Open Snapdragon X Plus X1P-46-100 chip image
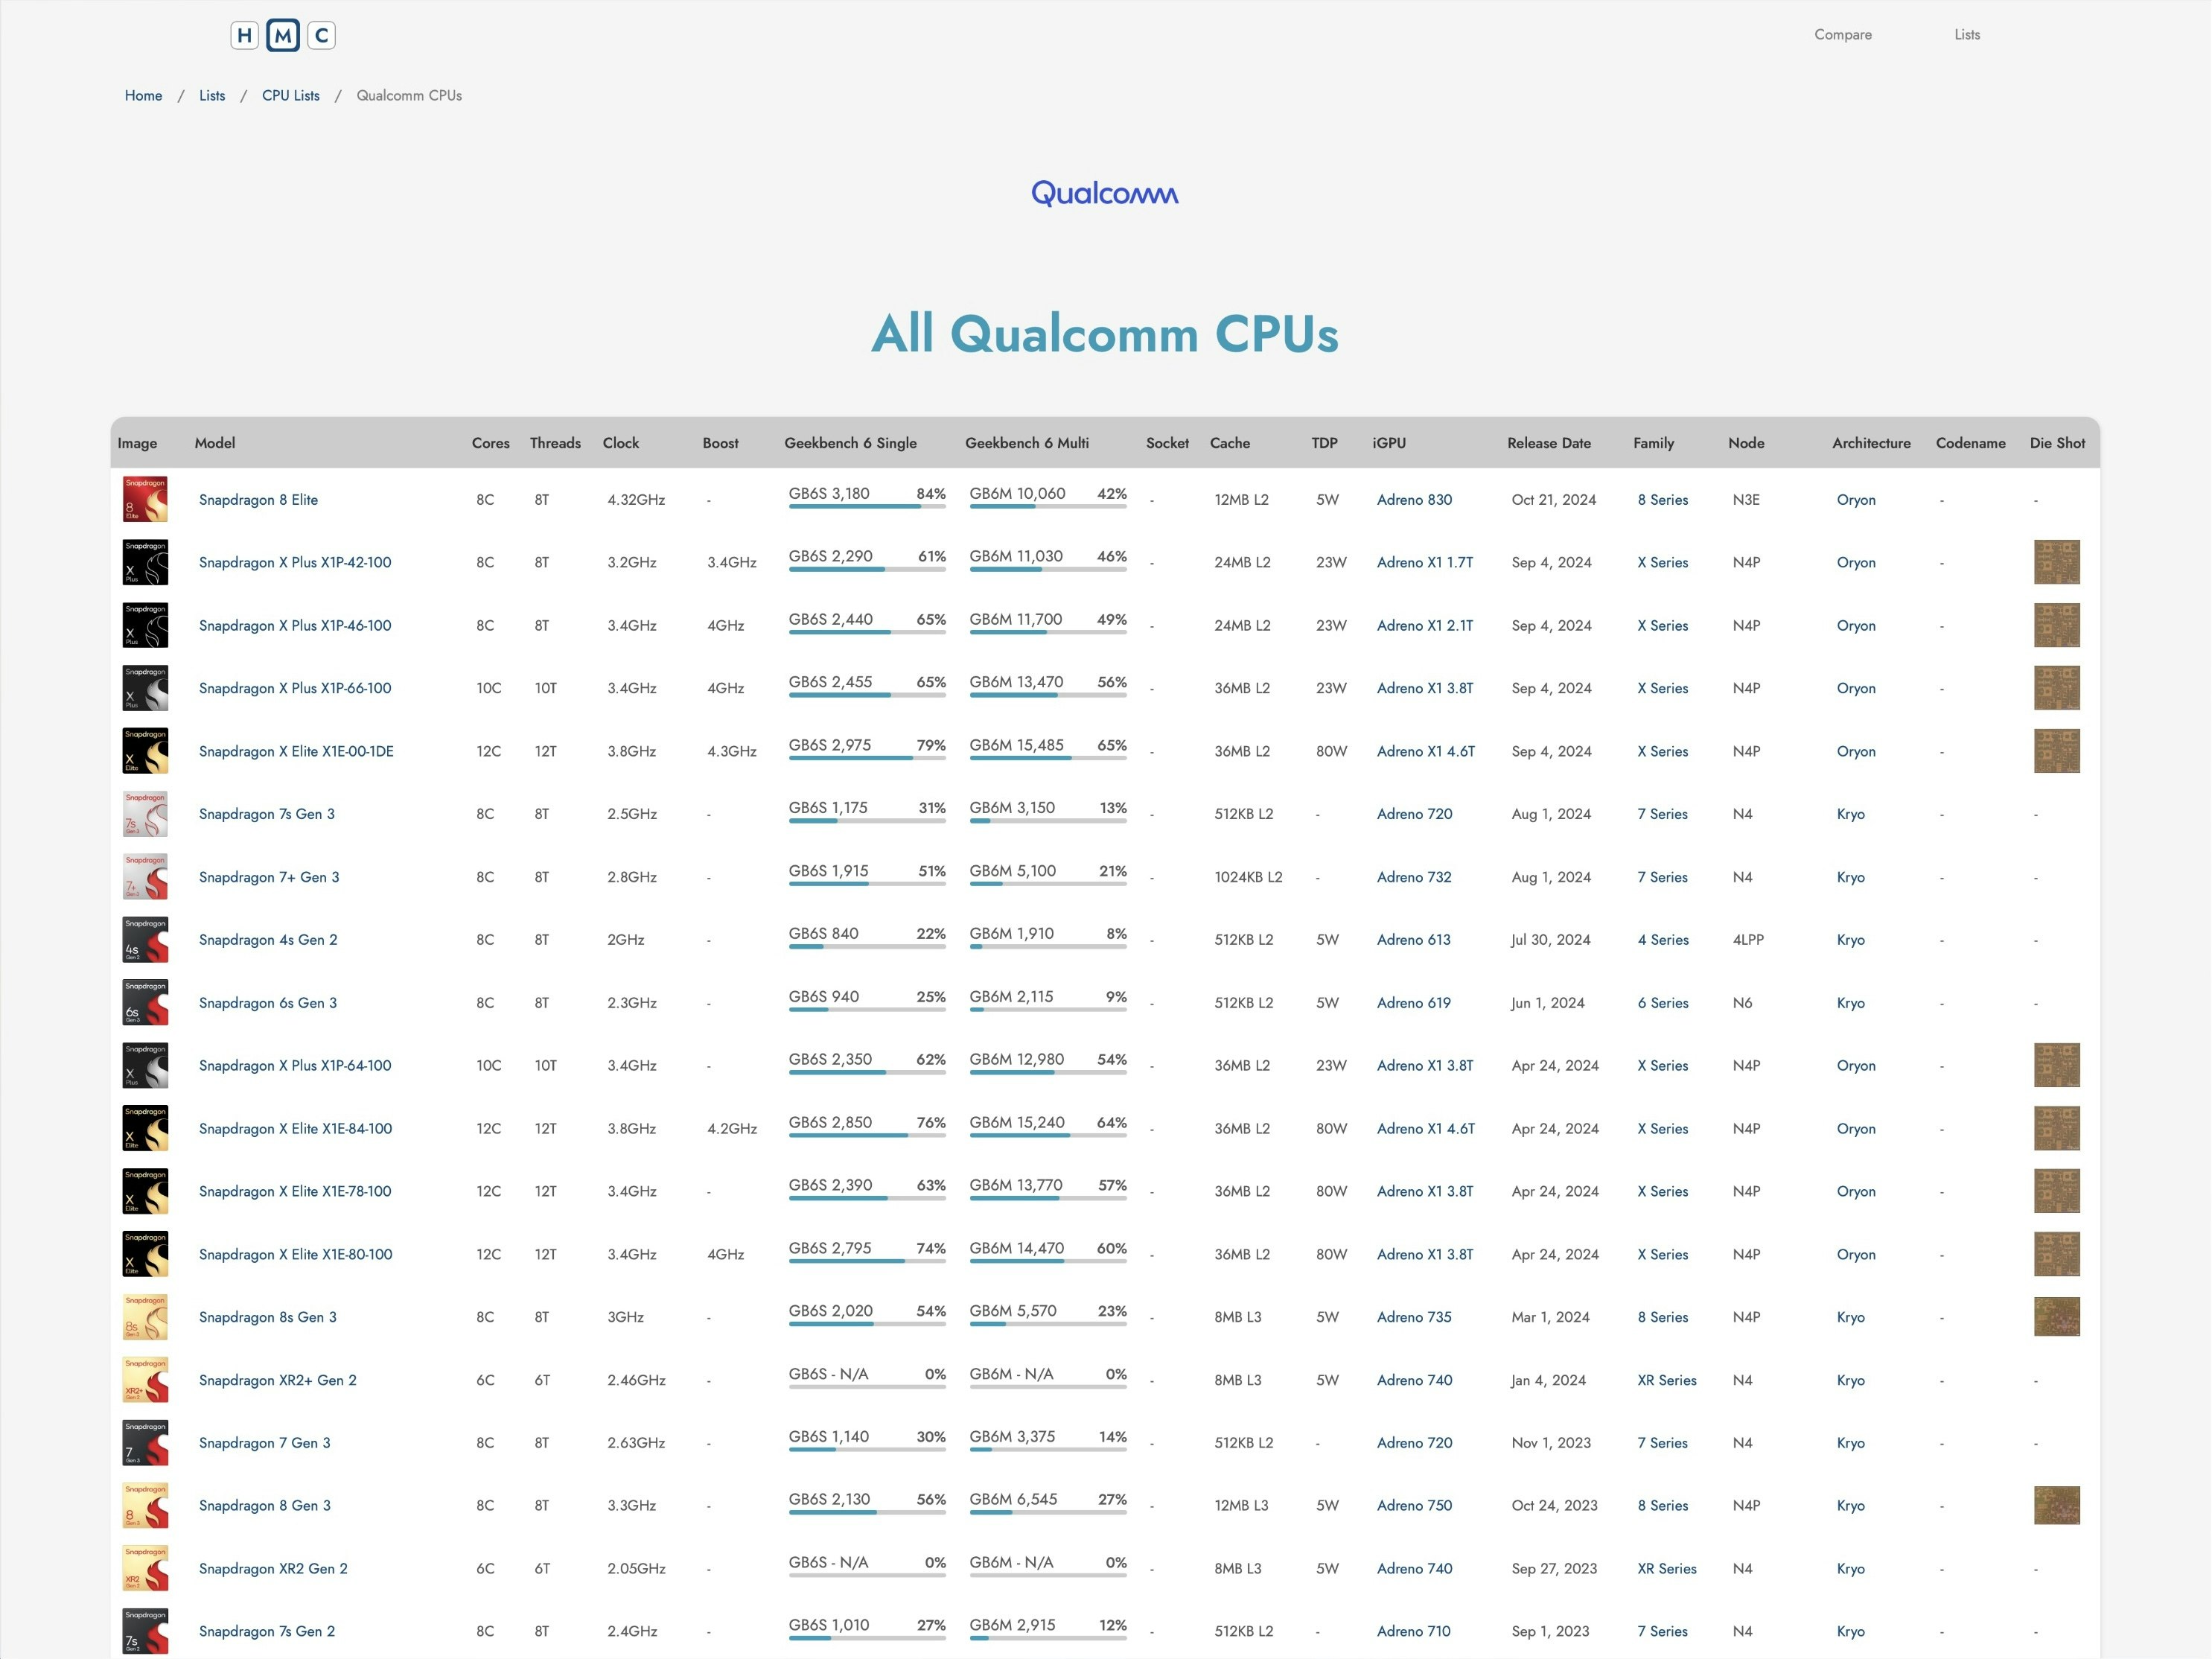 coord(145,625)
